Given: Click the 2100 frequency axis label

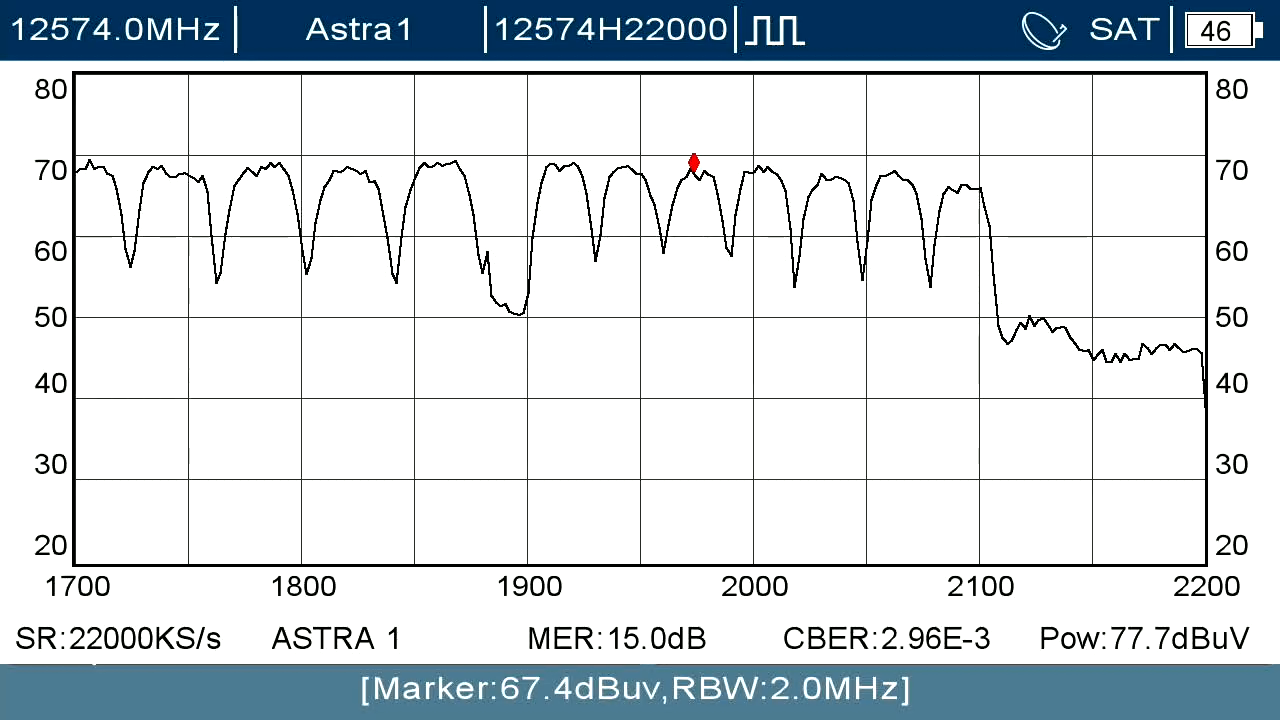Looking at the screenshot, I should pyautogui.click(x=981, y=586).
